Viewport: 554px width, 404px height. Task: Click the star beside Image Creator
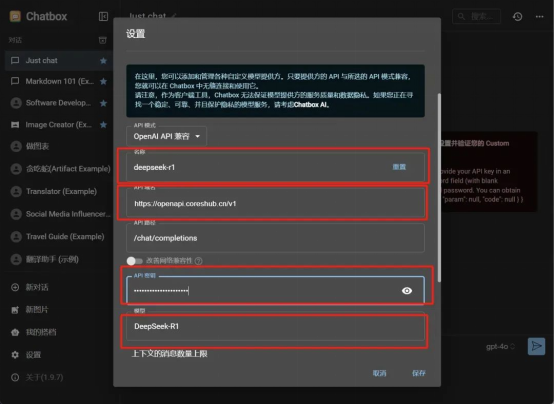click(x=103, y=125)
